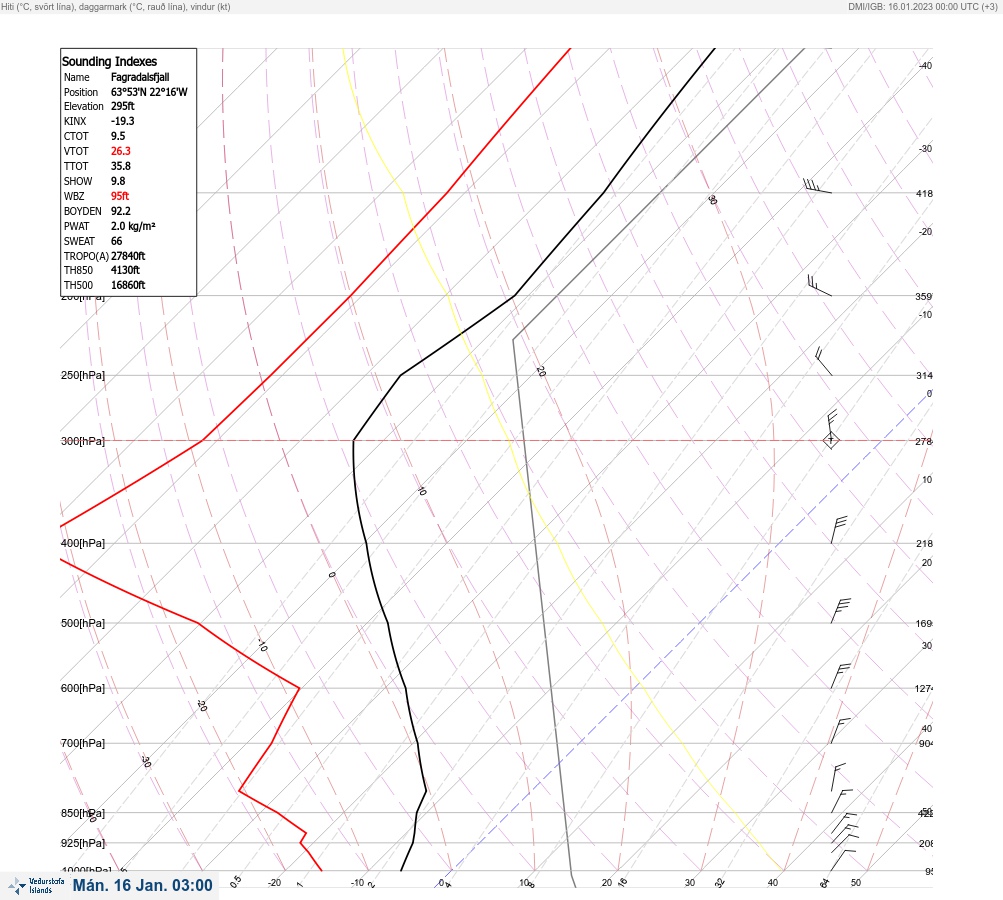Click the 'Mán. 16 Jan. 03:00' timestamp
This screenshot has width=1003, height=900.
143,886
